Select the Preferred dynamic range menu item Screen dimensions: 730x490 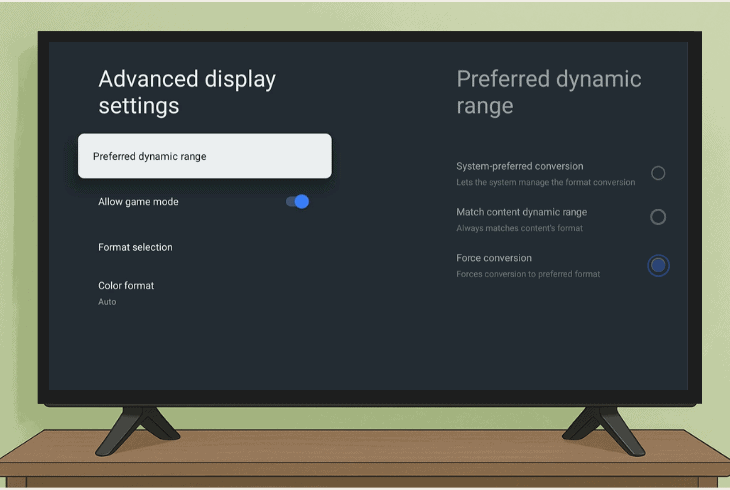[x=205, y=156]
